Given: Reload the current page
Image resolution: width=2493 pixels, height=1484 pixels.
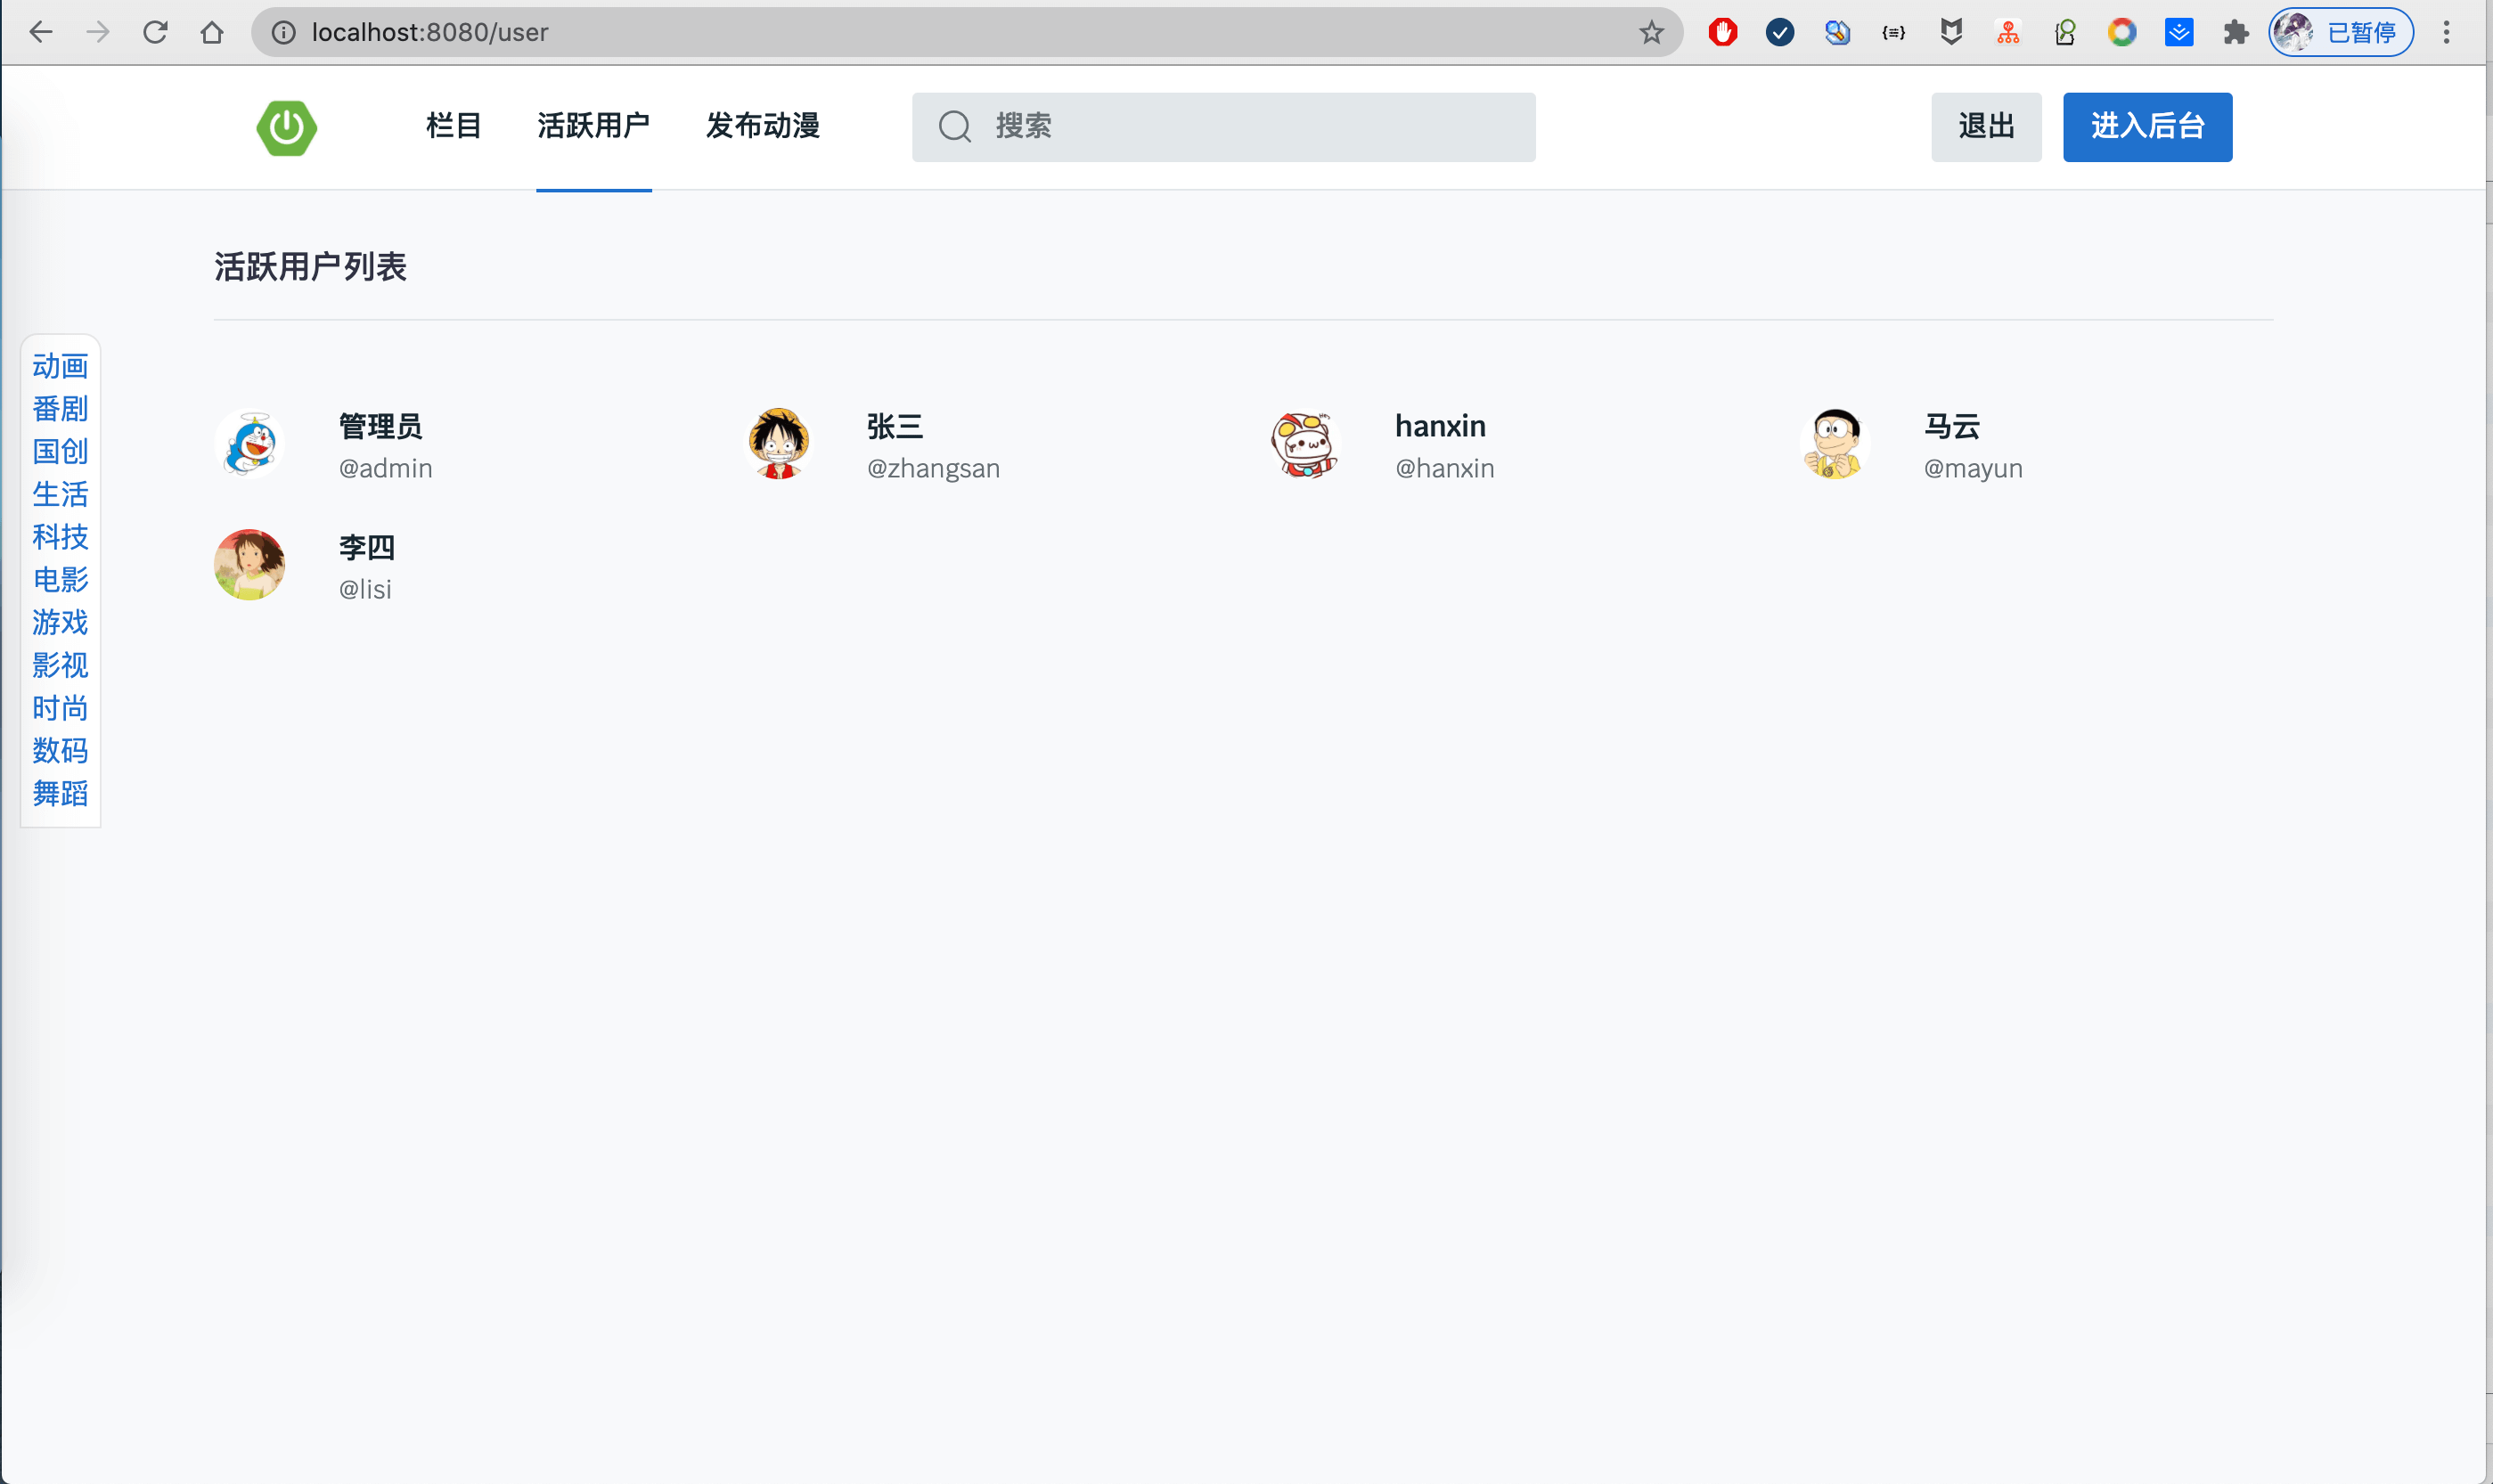Looking at the screenshot, I should 156,32.
